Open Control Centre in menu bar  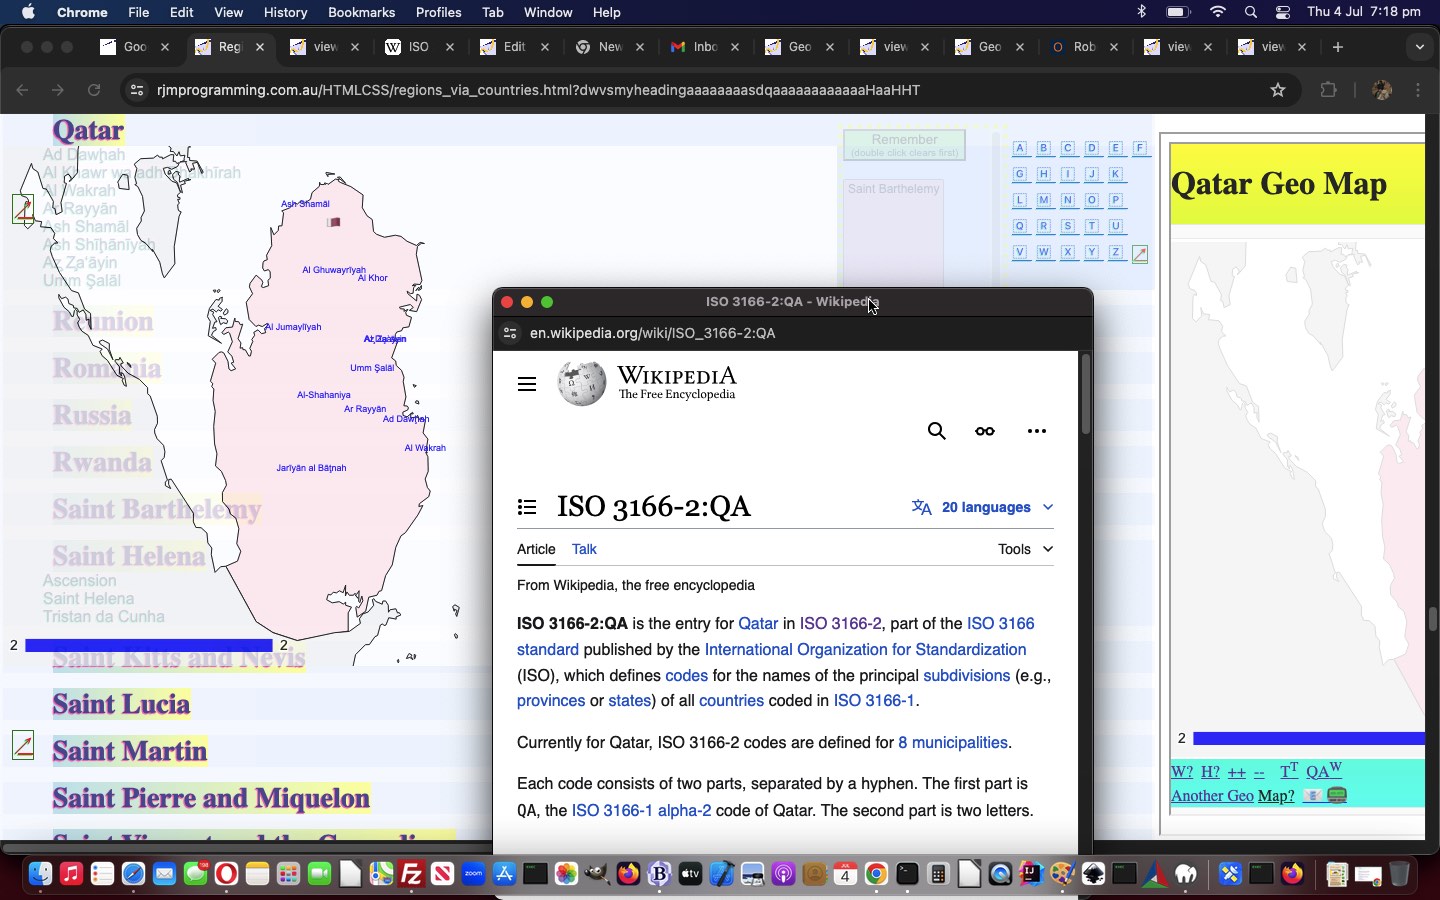tap(1283, 12)
